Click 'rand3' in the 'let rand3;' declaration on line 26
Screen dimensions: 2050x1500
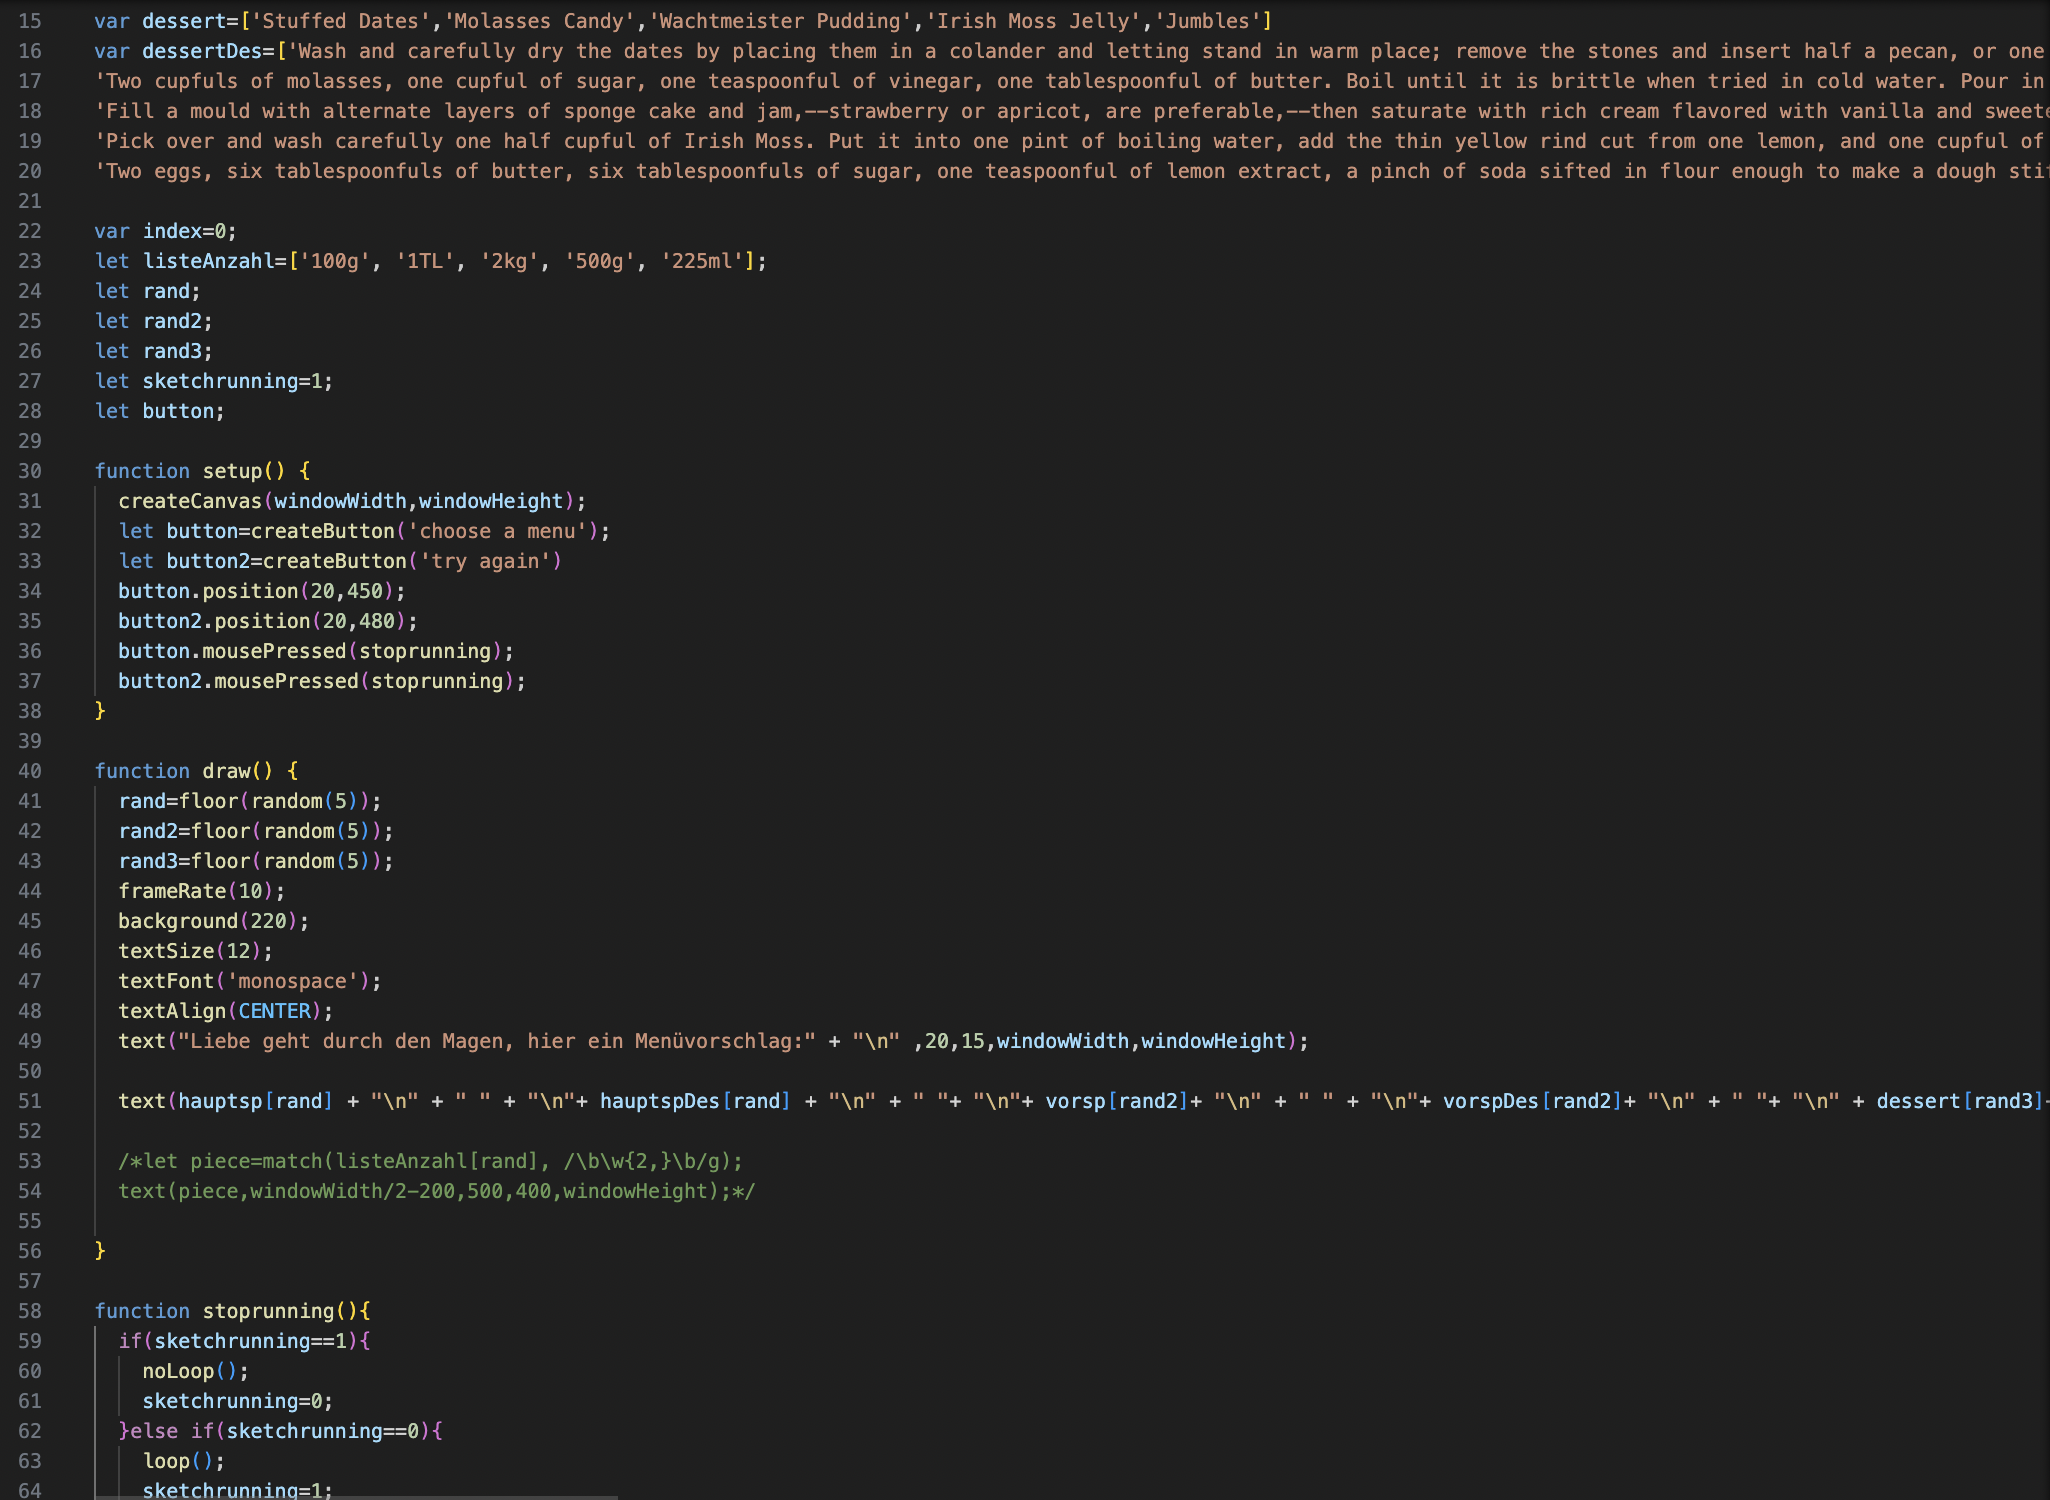click(172, 351)
